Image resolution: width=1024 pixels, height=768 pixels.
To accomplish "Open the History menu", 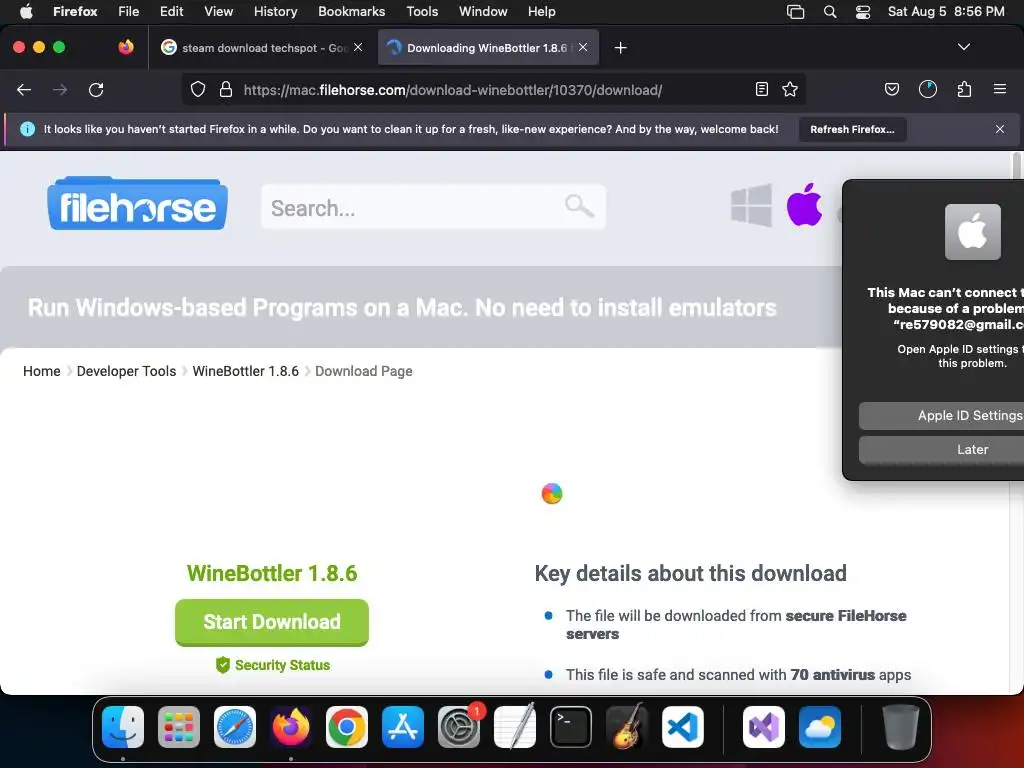I will tap(276, 11).
